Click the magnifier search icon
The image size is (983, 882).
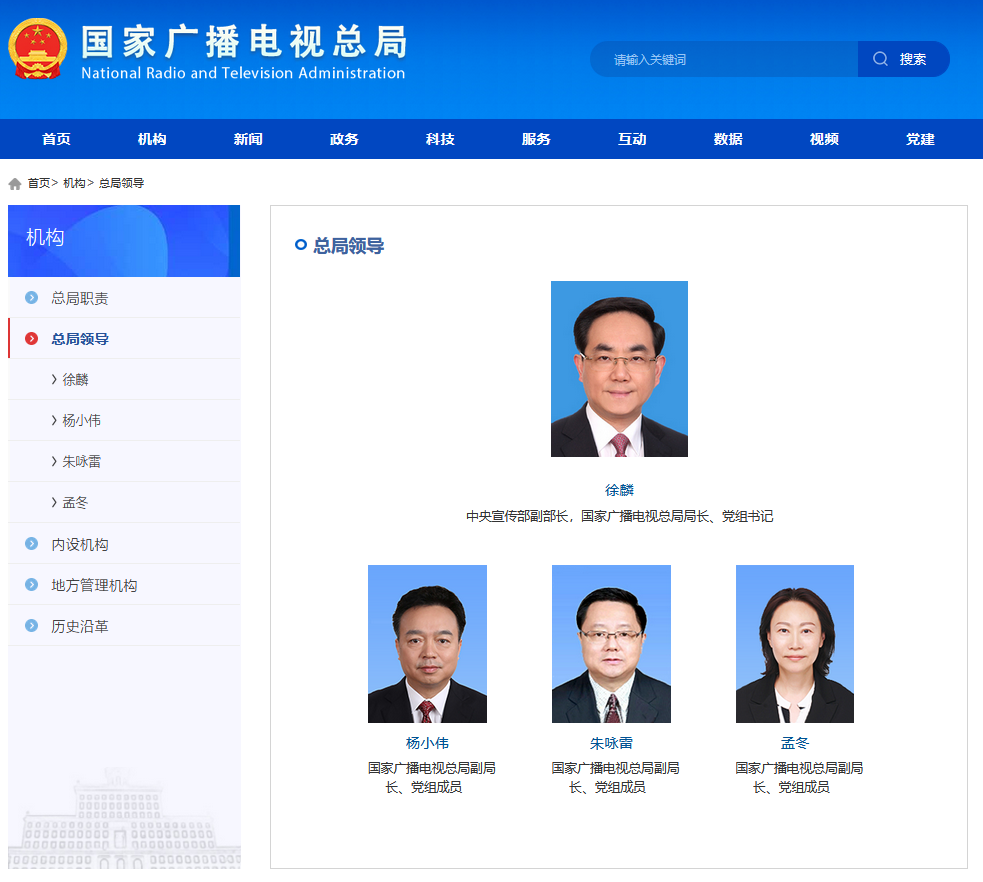point(880,59)
